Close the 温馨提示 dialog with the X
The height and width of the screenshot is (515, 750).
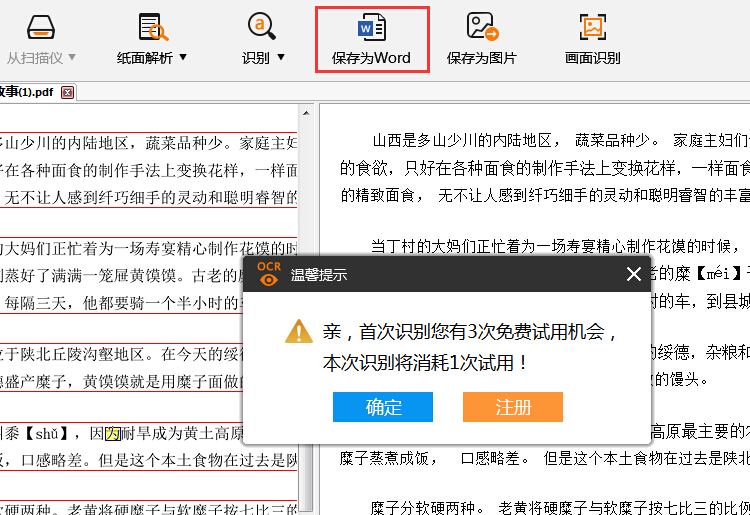coord(633,274)
